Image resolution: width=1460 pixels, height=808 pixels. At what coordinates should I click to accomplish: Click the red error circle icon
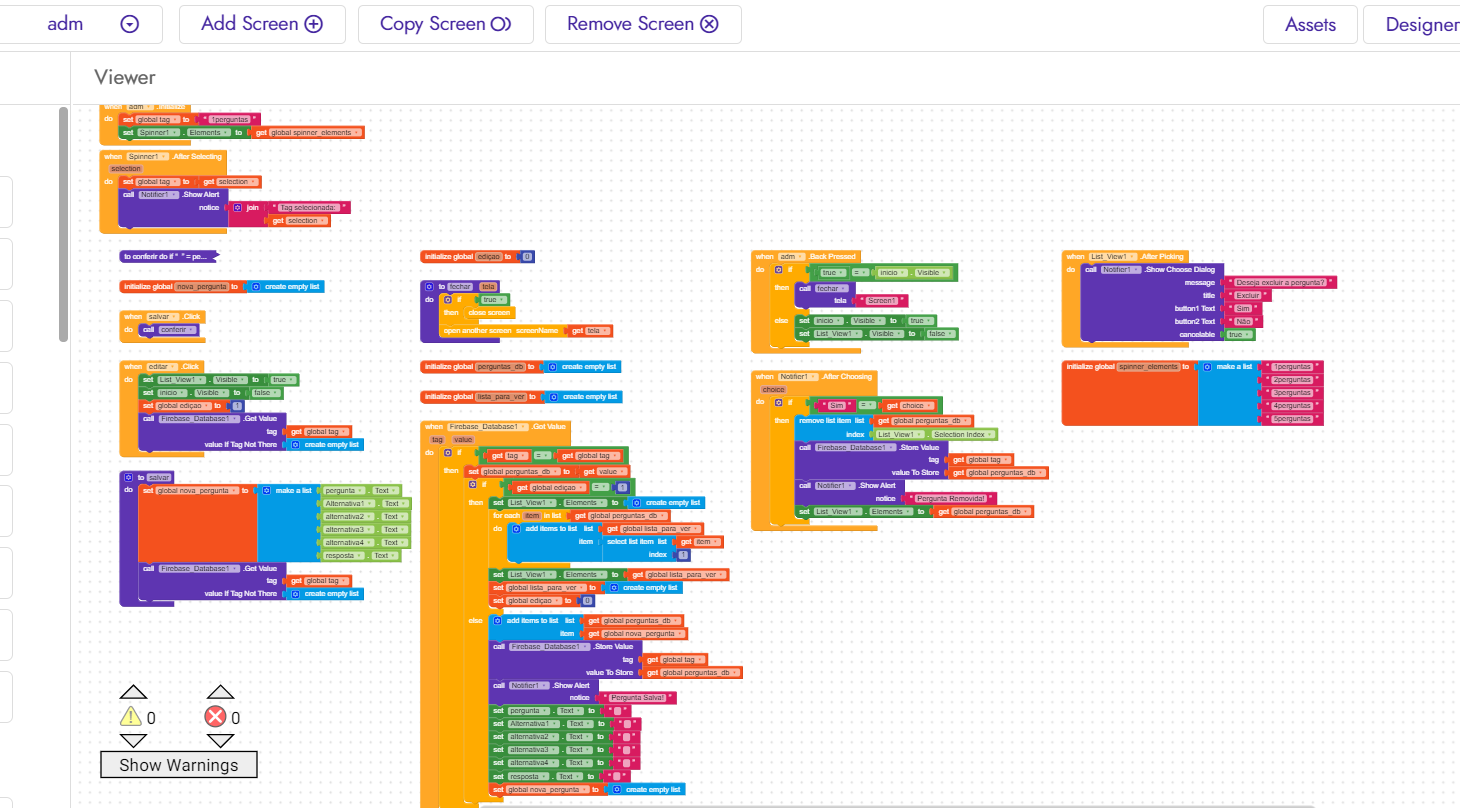215,716
